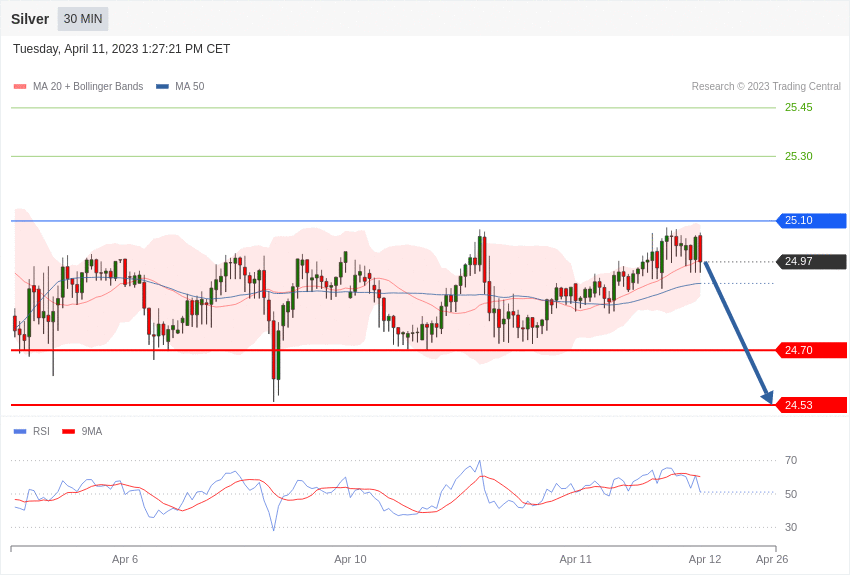Click the Silver chart title

(x=30, y=19)
